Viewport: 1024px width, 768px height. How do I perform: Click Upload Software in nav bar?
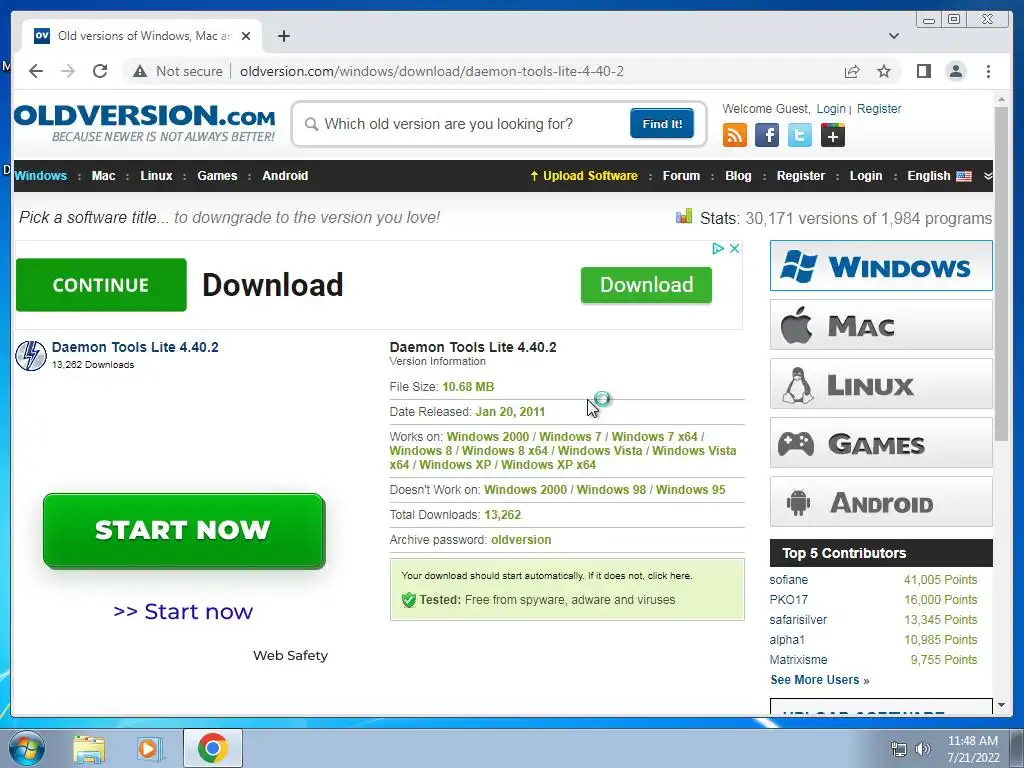pyautogui.click(x=584, y=176)
